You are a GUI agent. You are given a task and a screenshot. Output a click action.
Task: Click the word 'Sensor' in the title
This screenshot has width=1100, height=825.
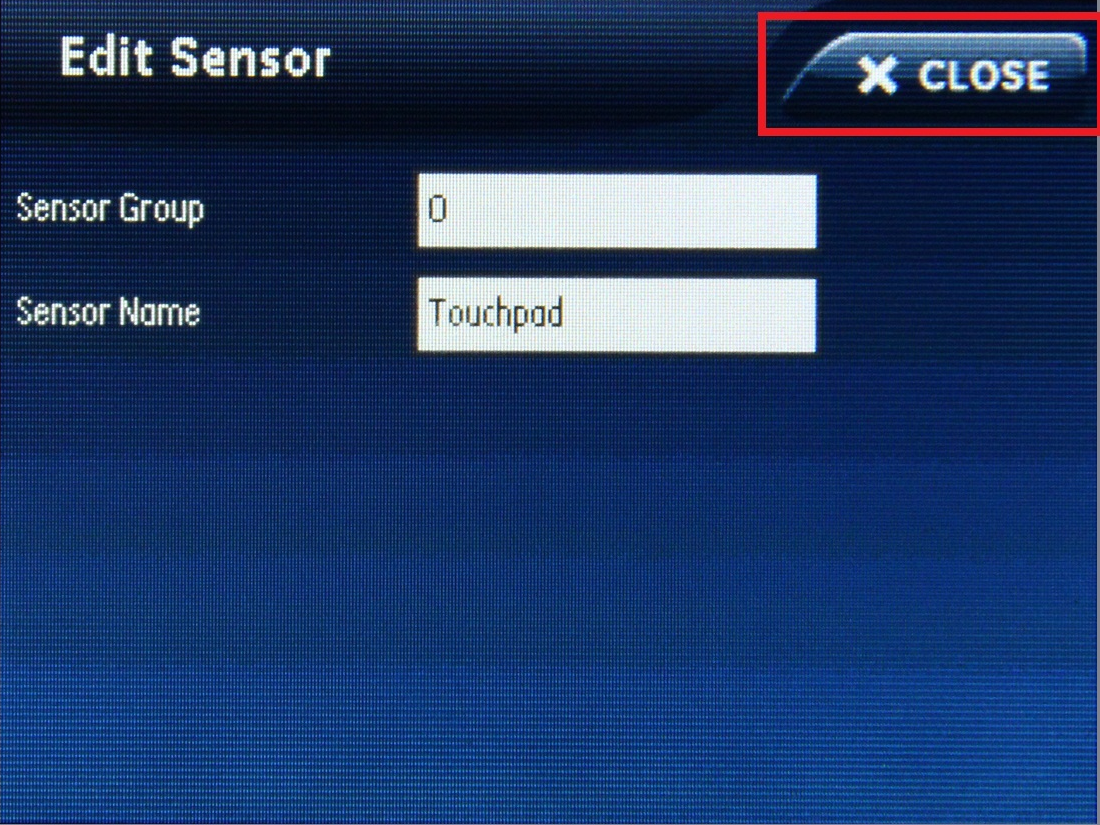[x=250, y=59]
